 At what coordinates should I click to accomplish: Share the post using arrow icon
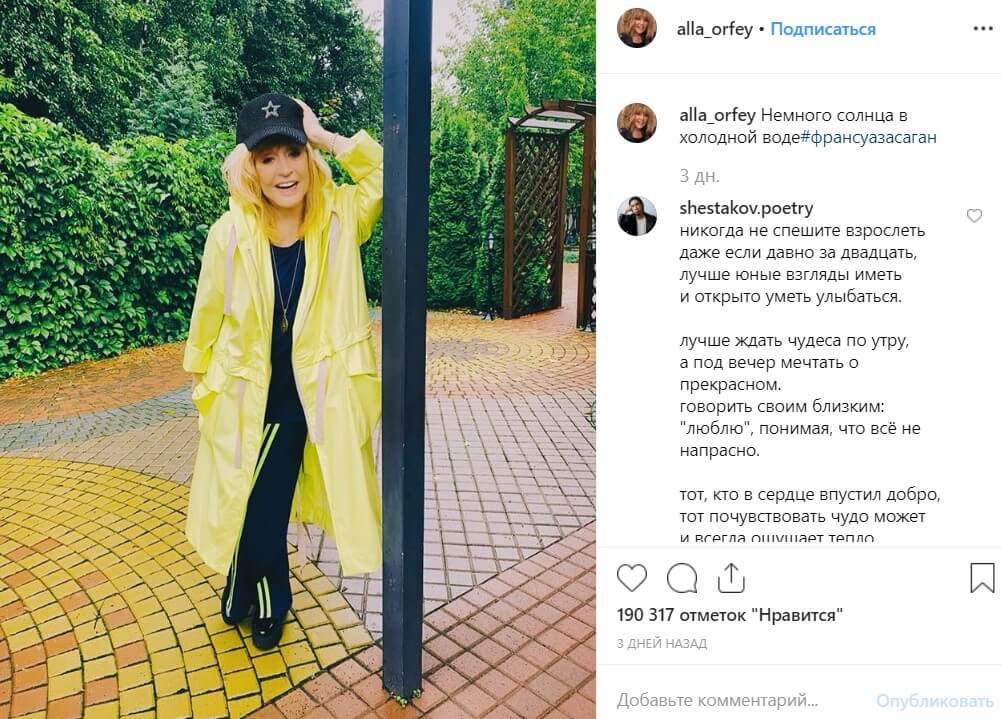pos(731,578)
